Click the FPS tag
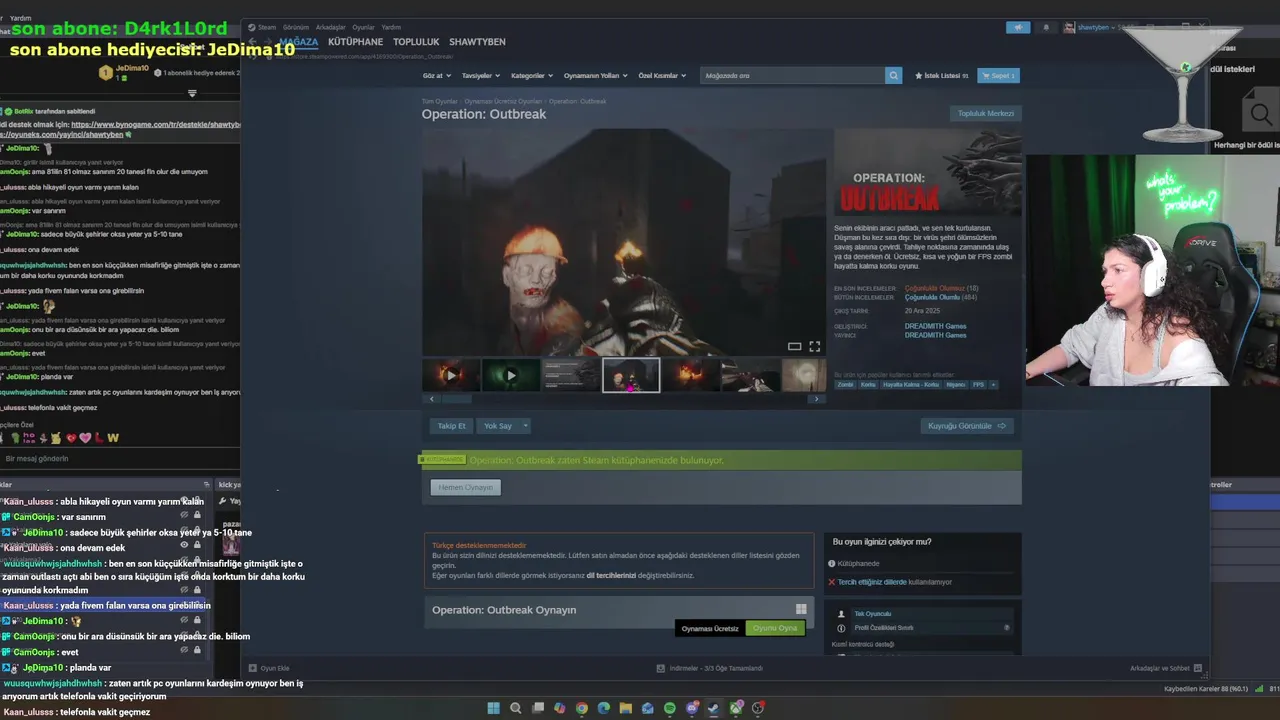This screenshot has height=720, width=1280. (979, 384)
